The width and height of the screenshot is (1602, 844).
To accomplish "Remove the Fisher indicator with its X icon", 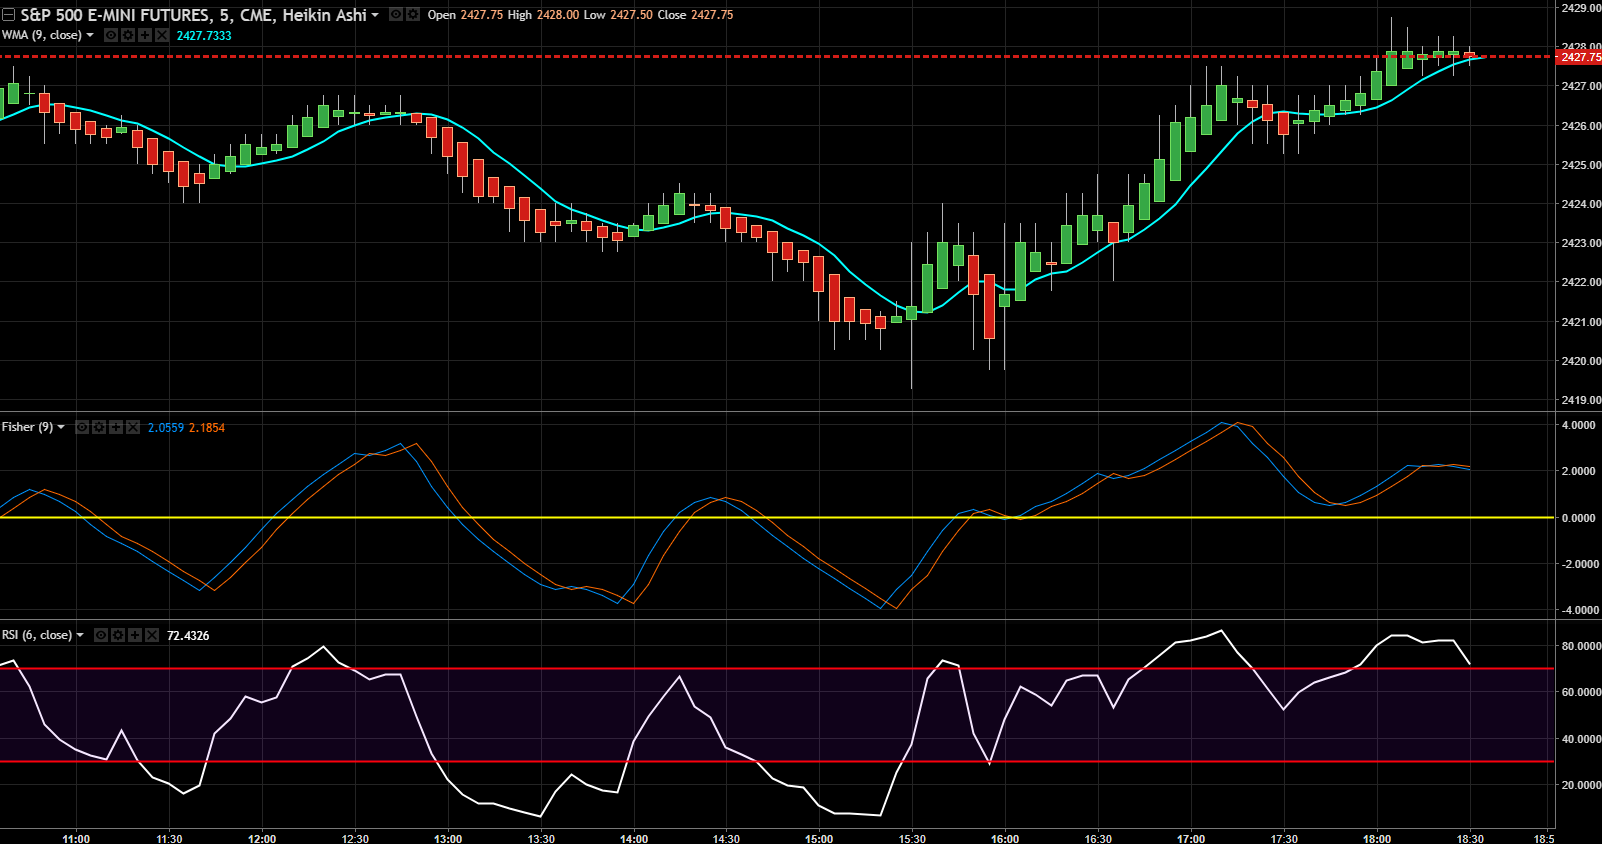I will [x=133, y=427].
